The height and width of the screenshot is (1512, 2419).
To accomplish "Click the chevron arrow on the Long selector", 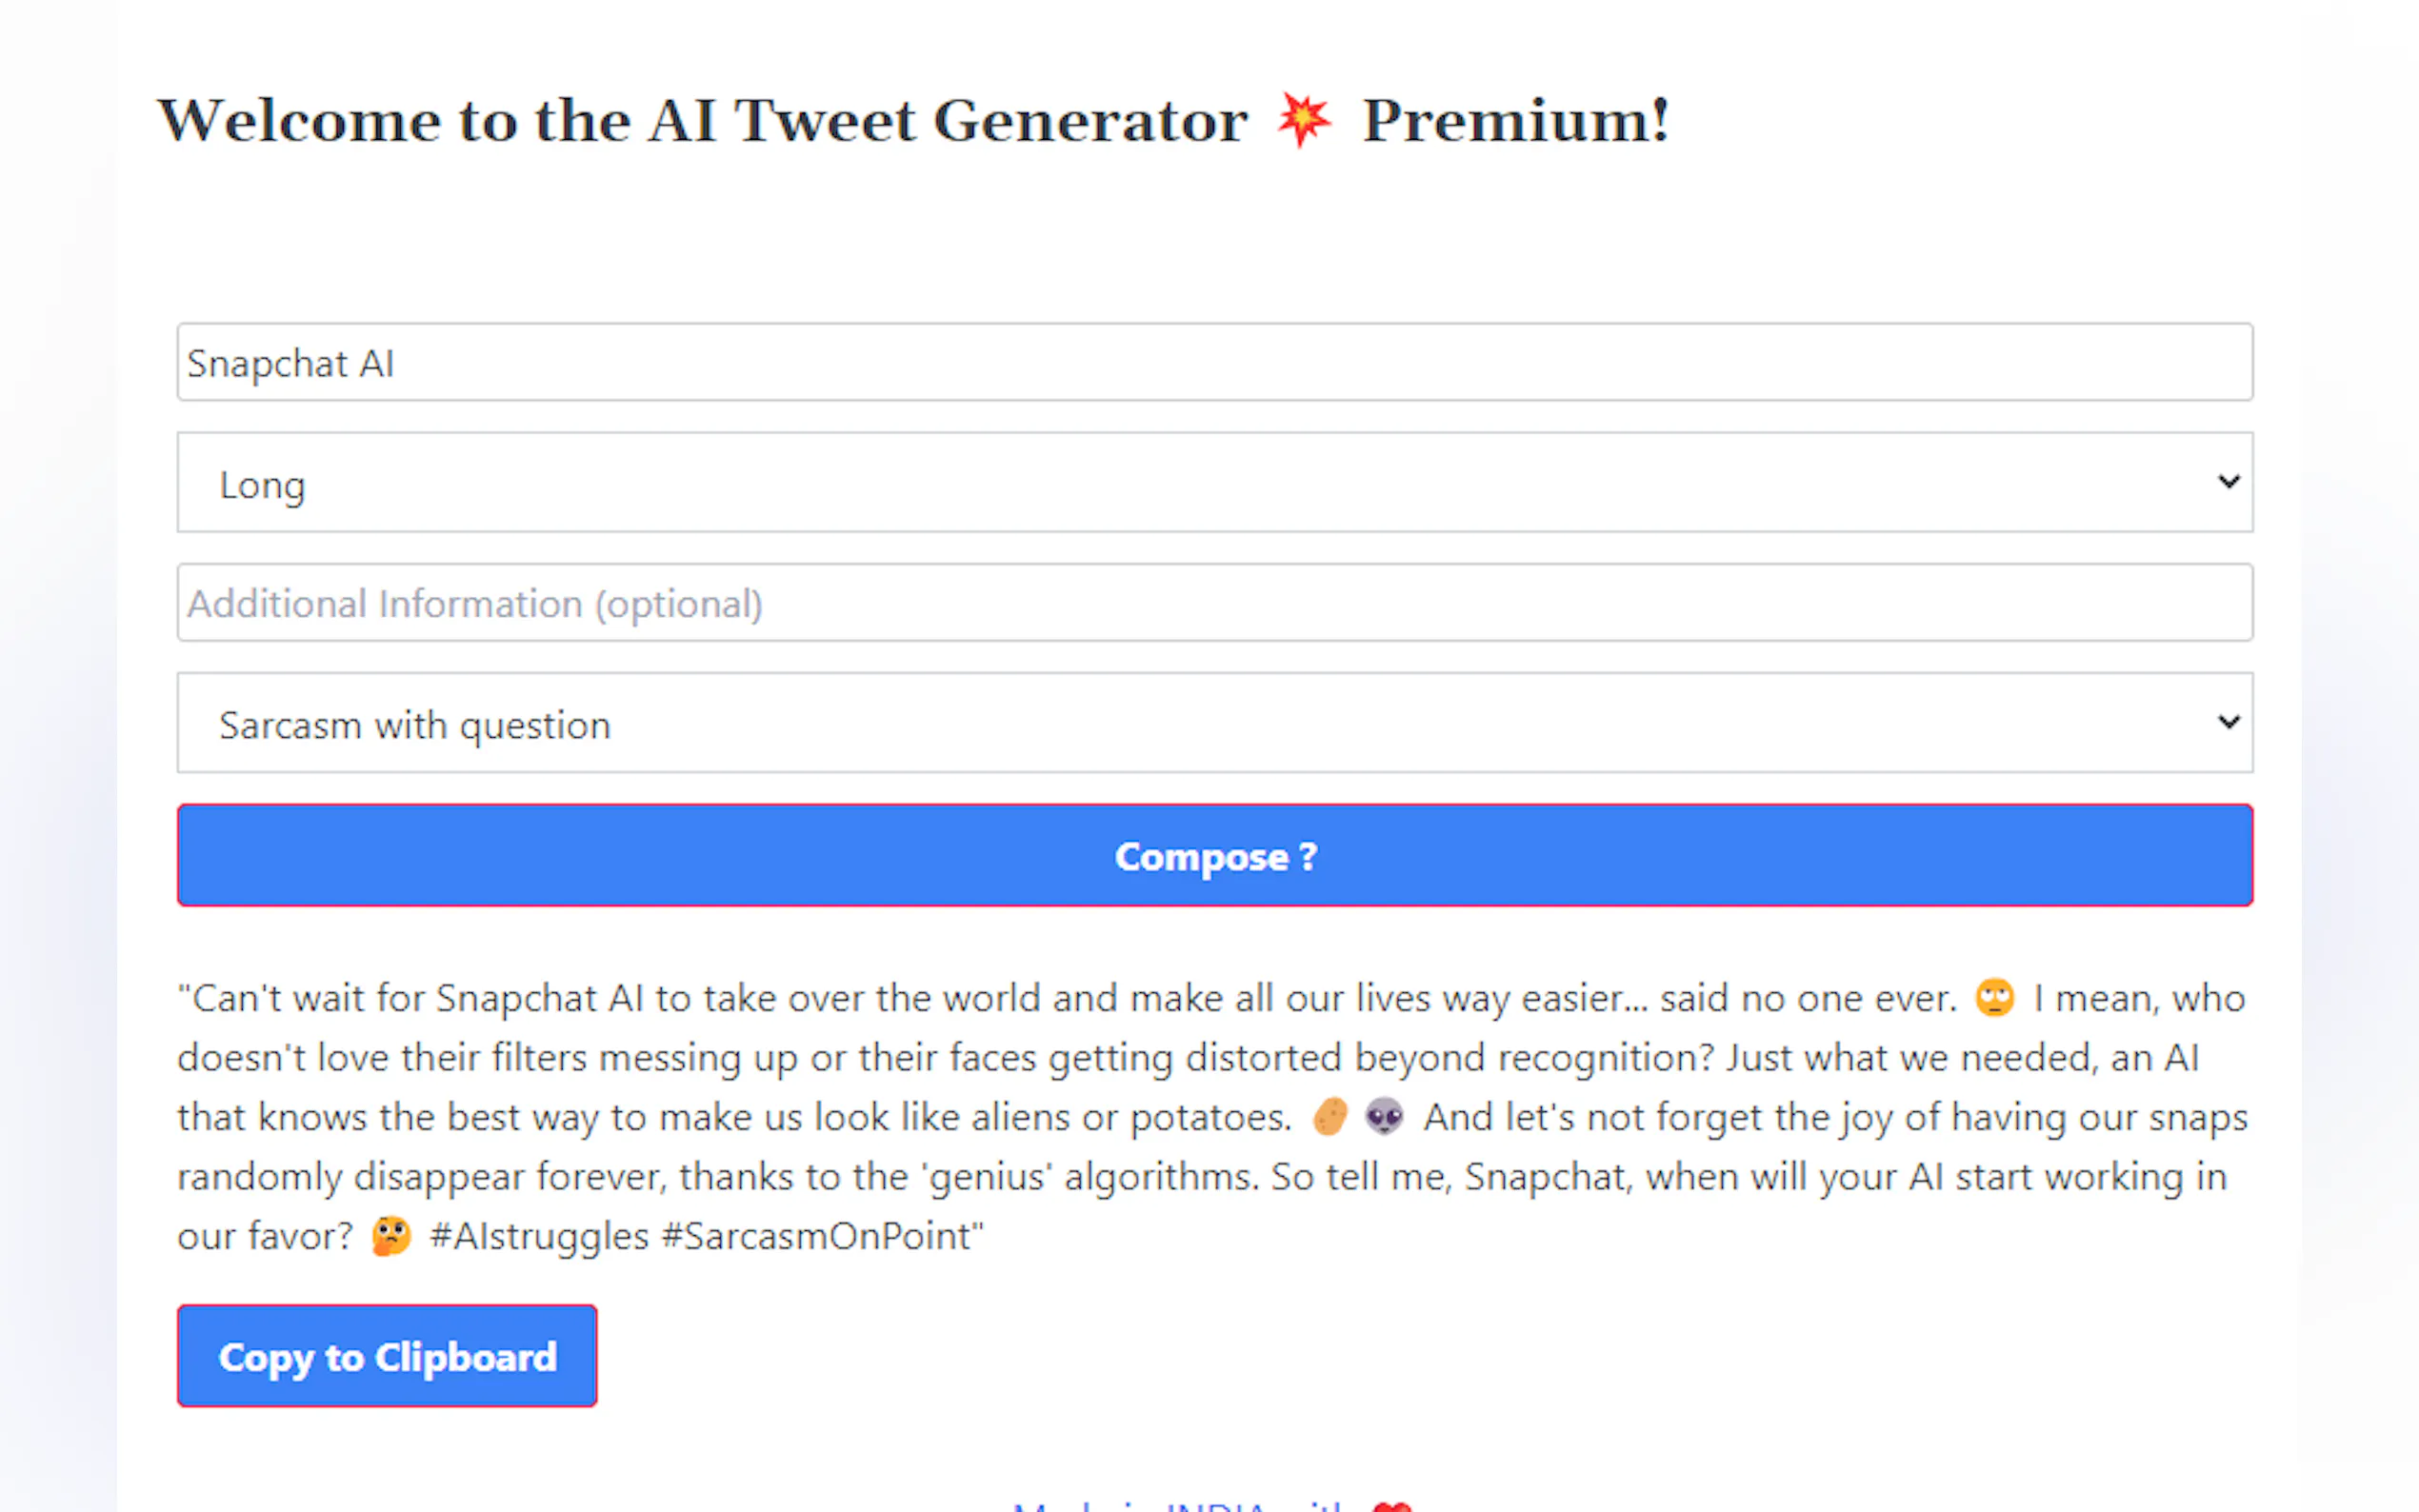I will tap(2228, 482).
